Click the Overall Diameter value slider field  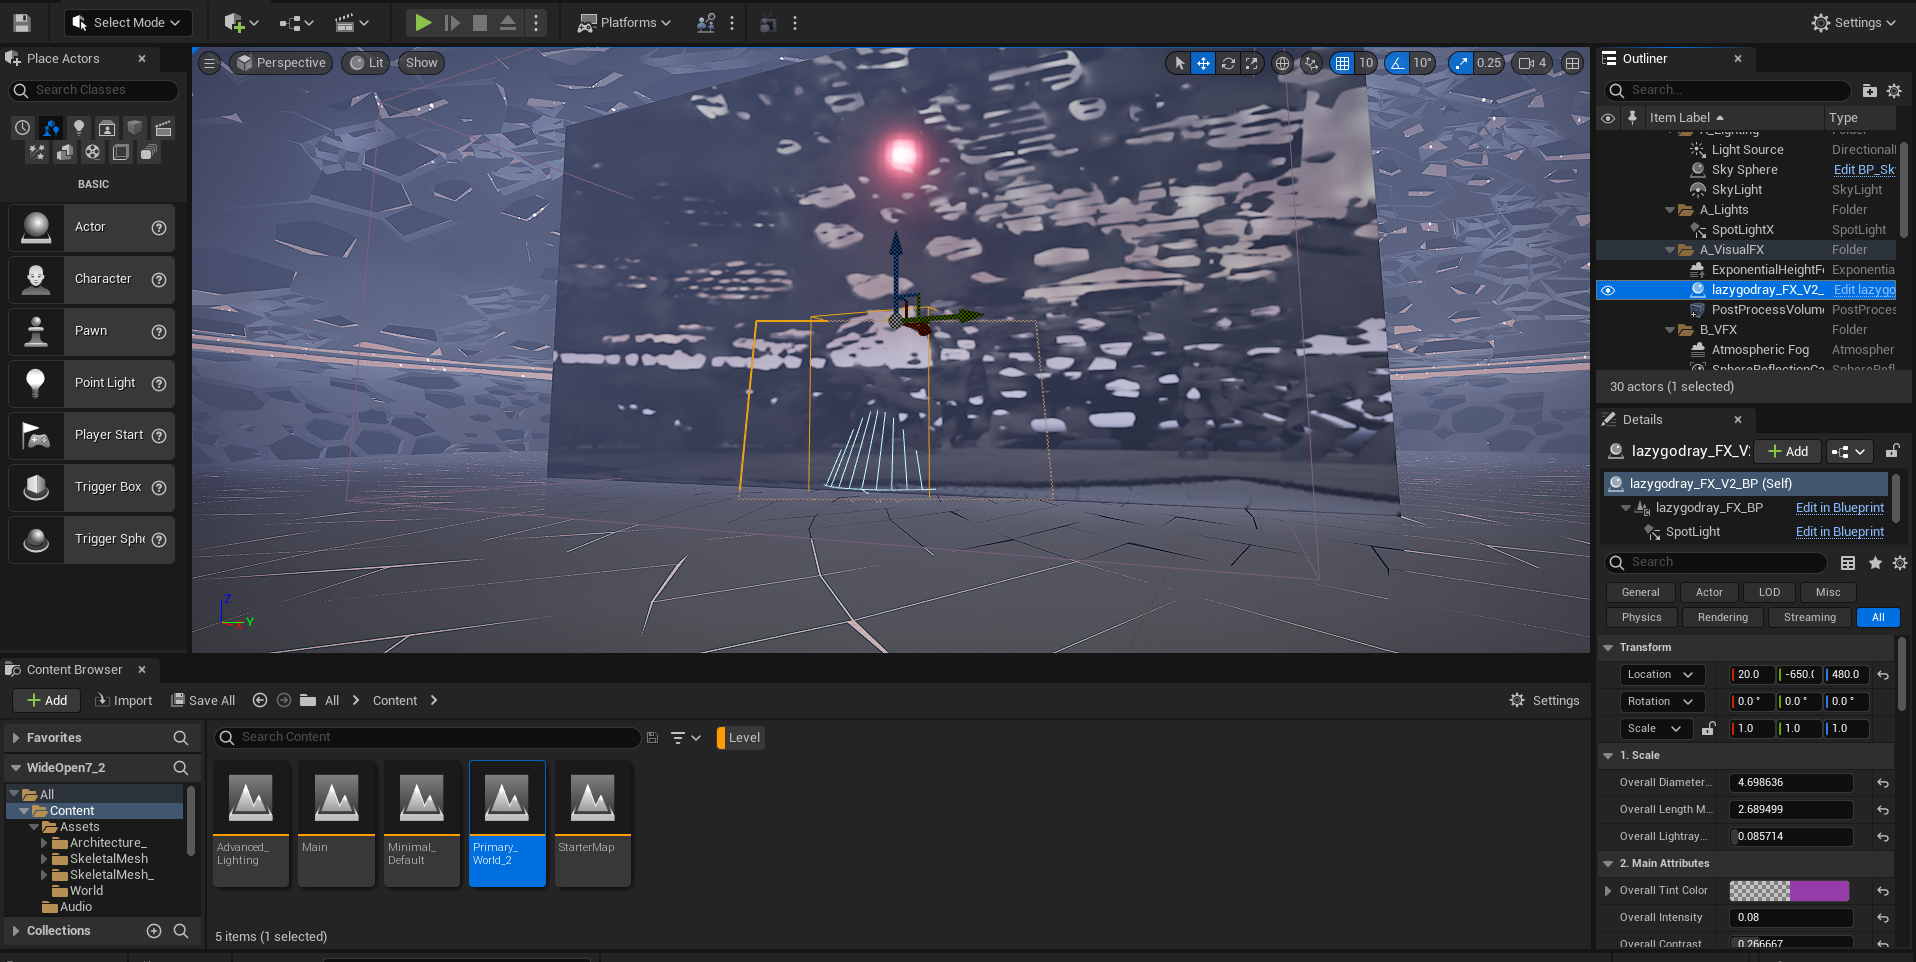1791,783
